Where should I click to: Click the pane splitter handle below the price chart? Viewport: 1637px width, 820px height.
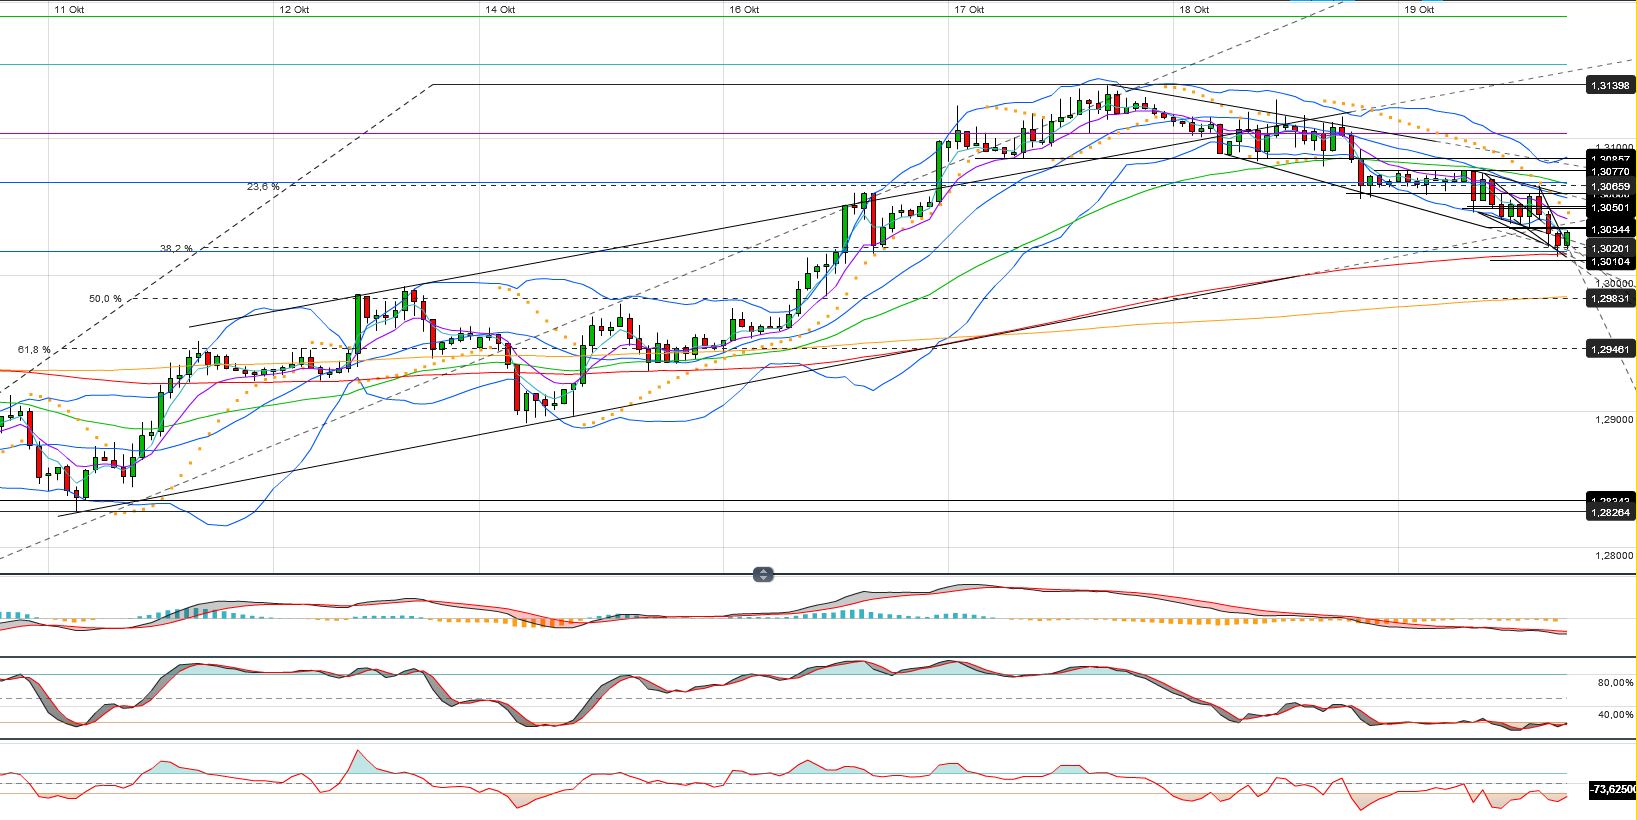pyautogui.click(x=763, y=575)
